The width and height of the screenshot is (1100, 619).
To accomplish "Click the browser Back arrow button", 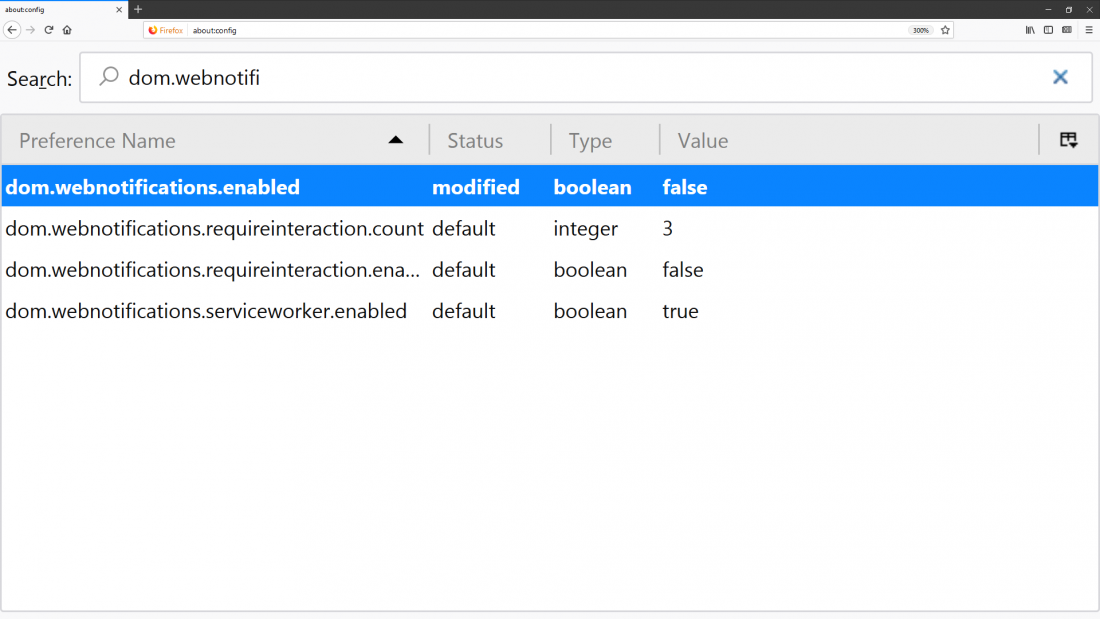I will (12, 30).
